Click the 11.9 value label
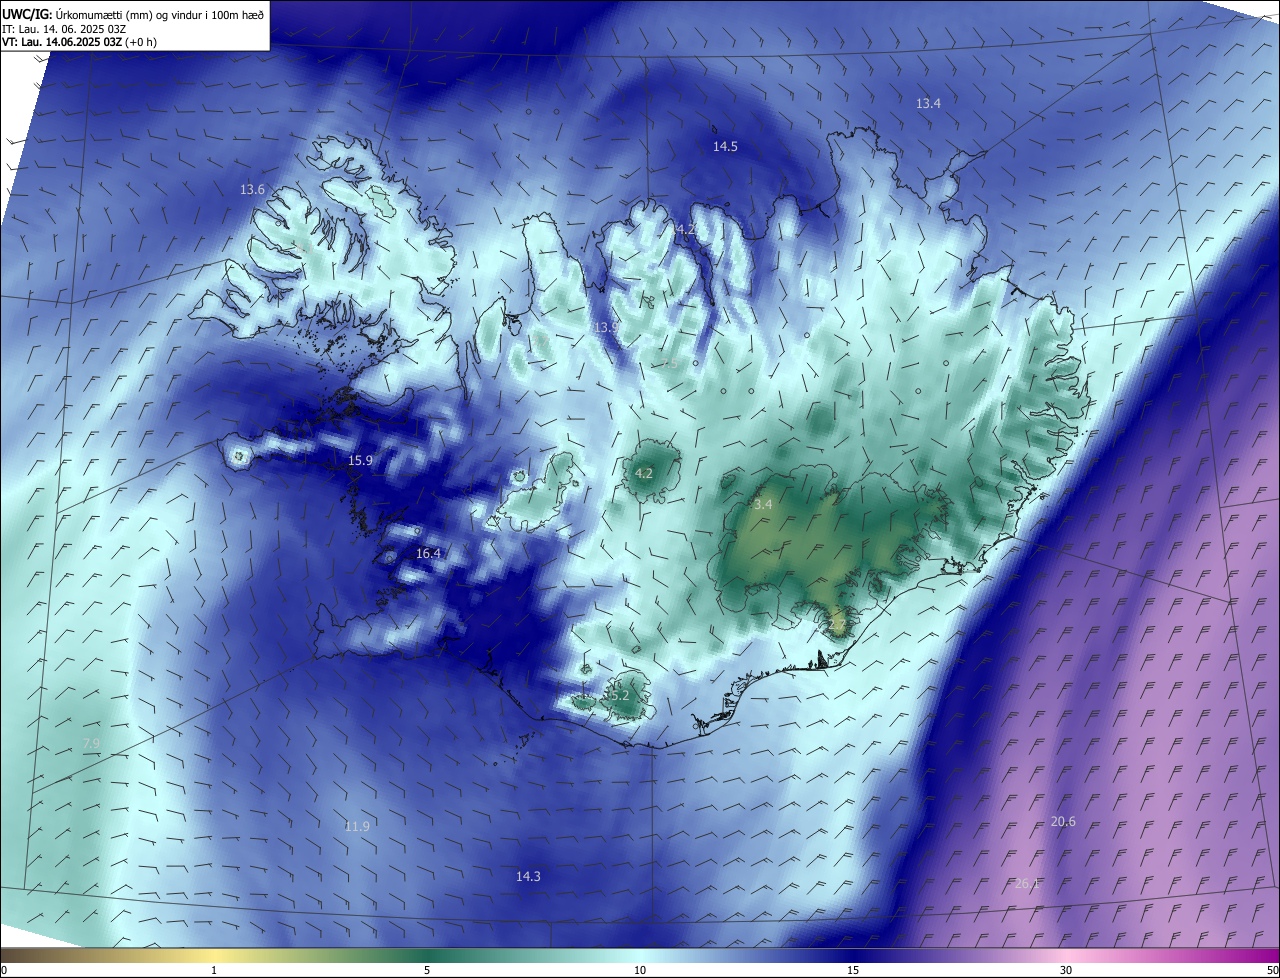The height and width of the screenshot is (978, 1280). click(357, 826)
